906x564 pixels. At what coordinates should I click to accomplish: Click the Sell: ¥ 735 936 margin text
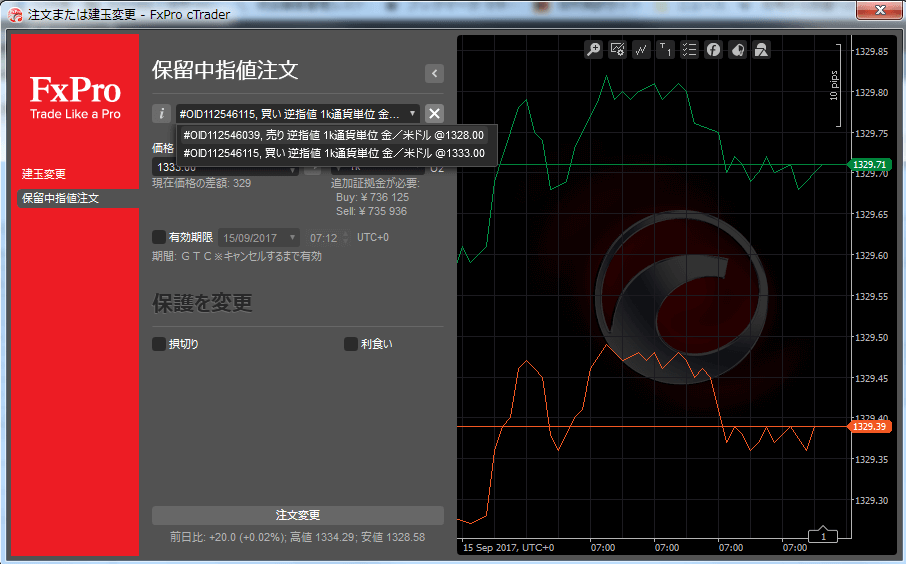point(372,211)
